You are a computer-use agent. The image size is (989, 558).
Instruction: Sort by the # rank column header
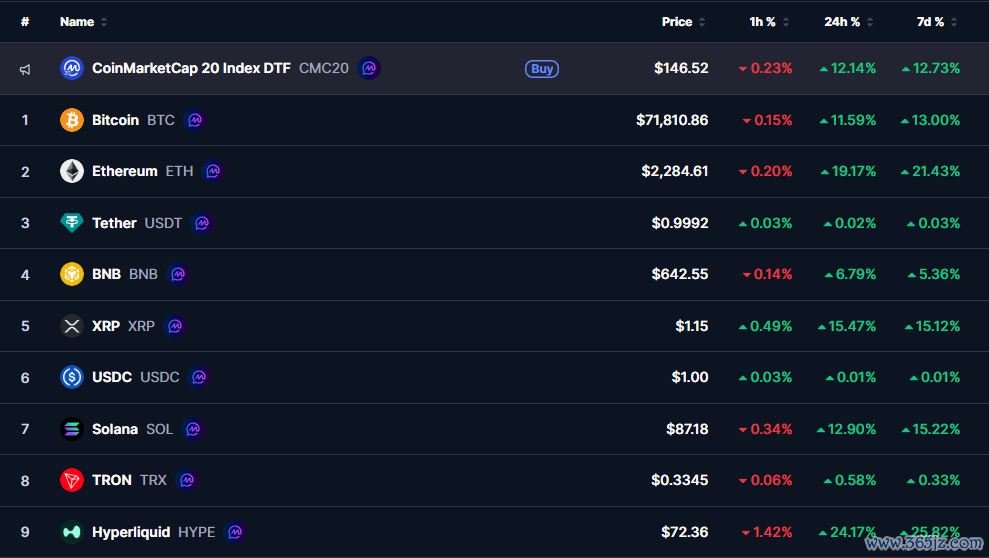[x=25, y=22]
